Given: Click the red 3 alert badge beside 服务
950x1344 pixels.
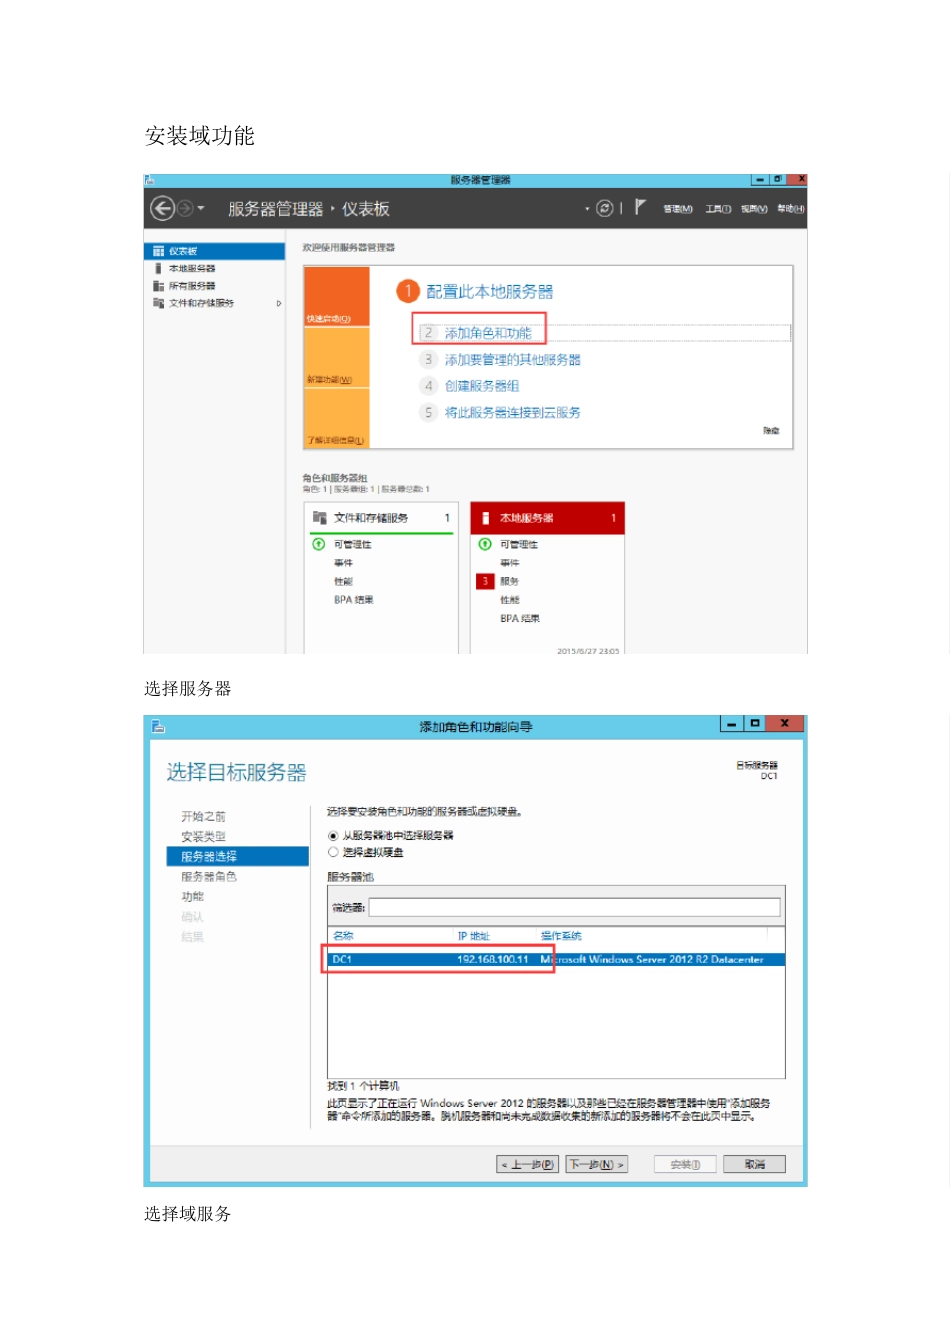Looking at the screenshot, I should [486, 581].
